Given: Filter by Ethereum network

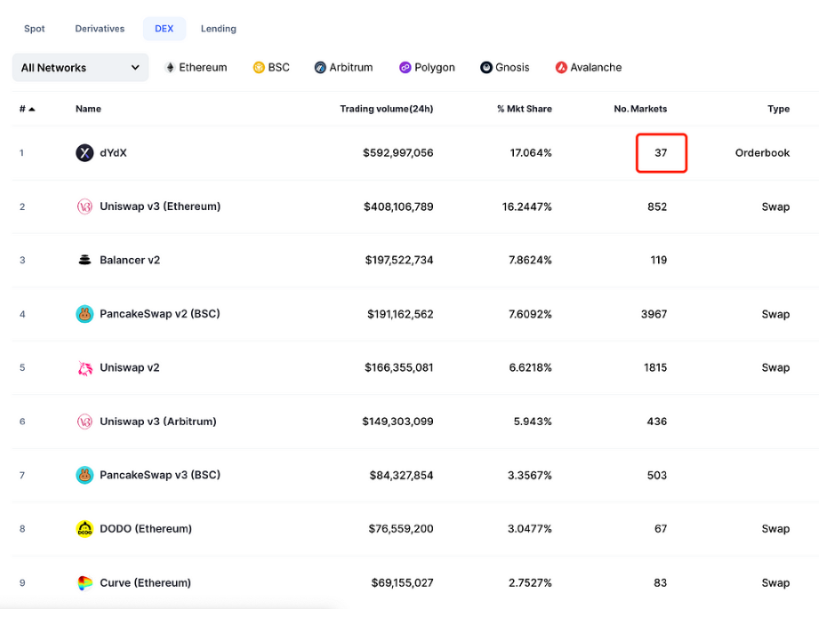Looking at the screenshot, I should tap(196, 68).
